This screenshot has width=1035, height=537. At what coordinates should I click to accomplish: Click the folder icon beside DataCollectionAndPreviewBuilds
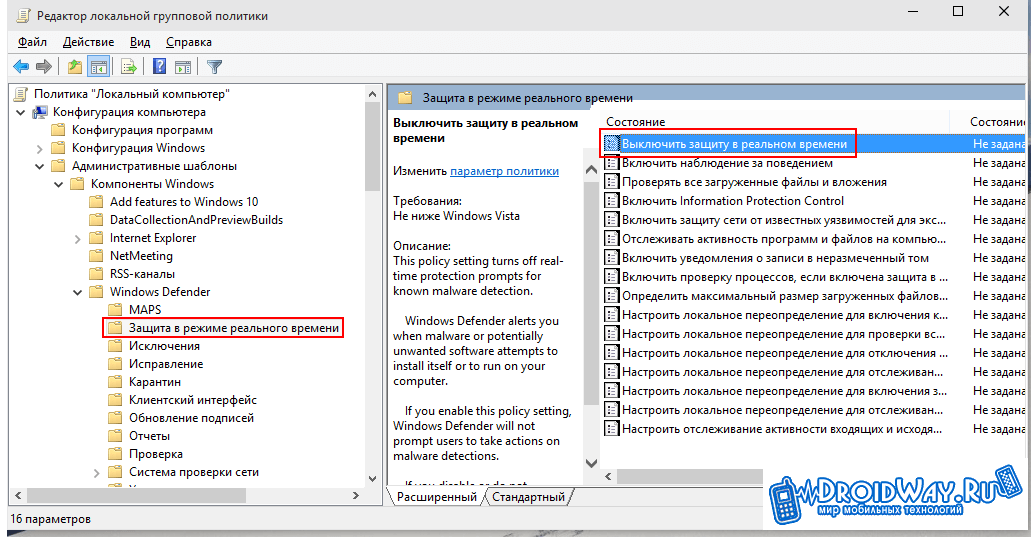pyautogui.click(x=96, y=220)
